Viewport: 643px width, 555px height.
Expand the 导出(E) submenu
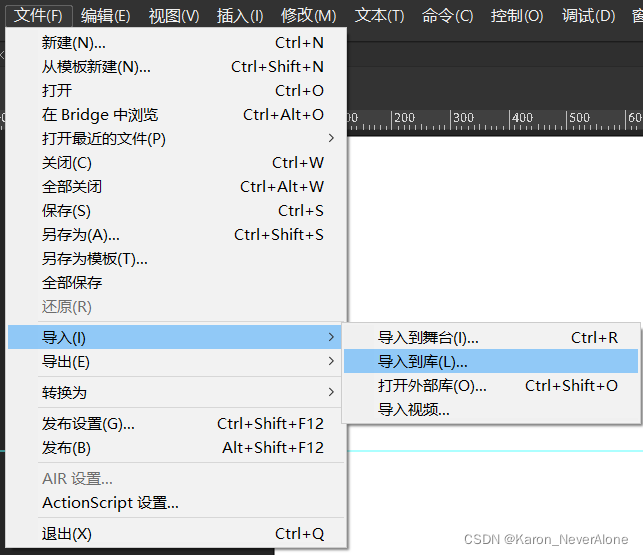click(x=175, y=361)
